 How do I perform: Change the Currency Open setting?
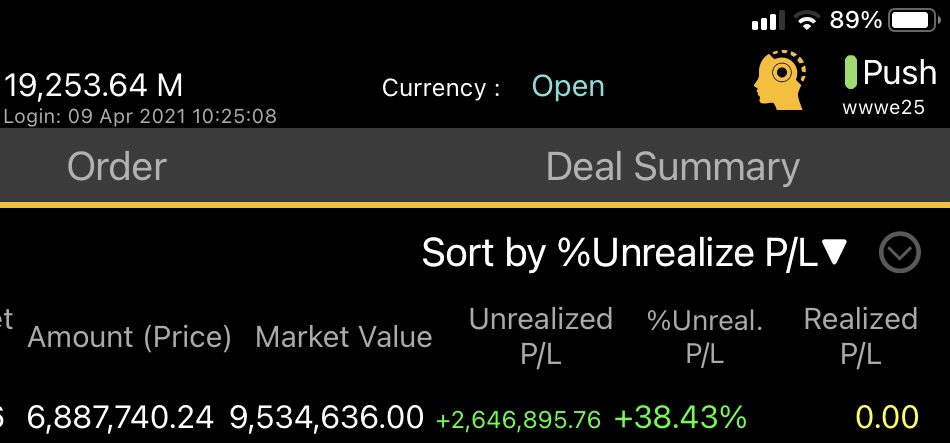tap(568, 87)
